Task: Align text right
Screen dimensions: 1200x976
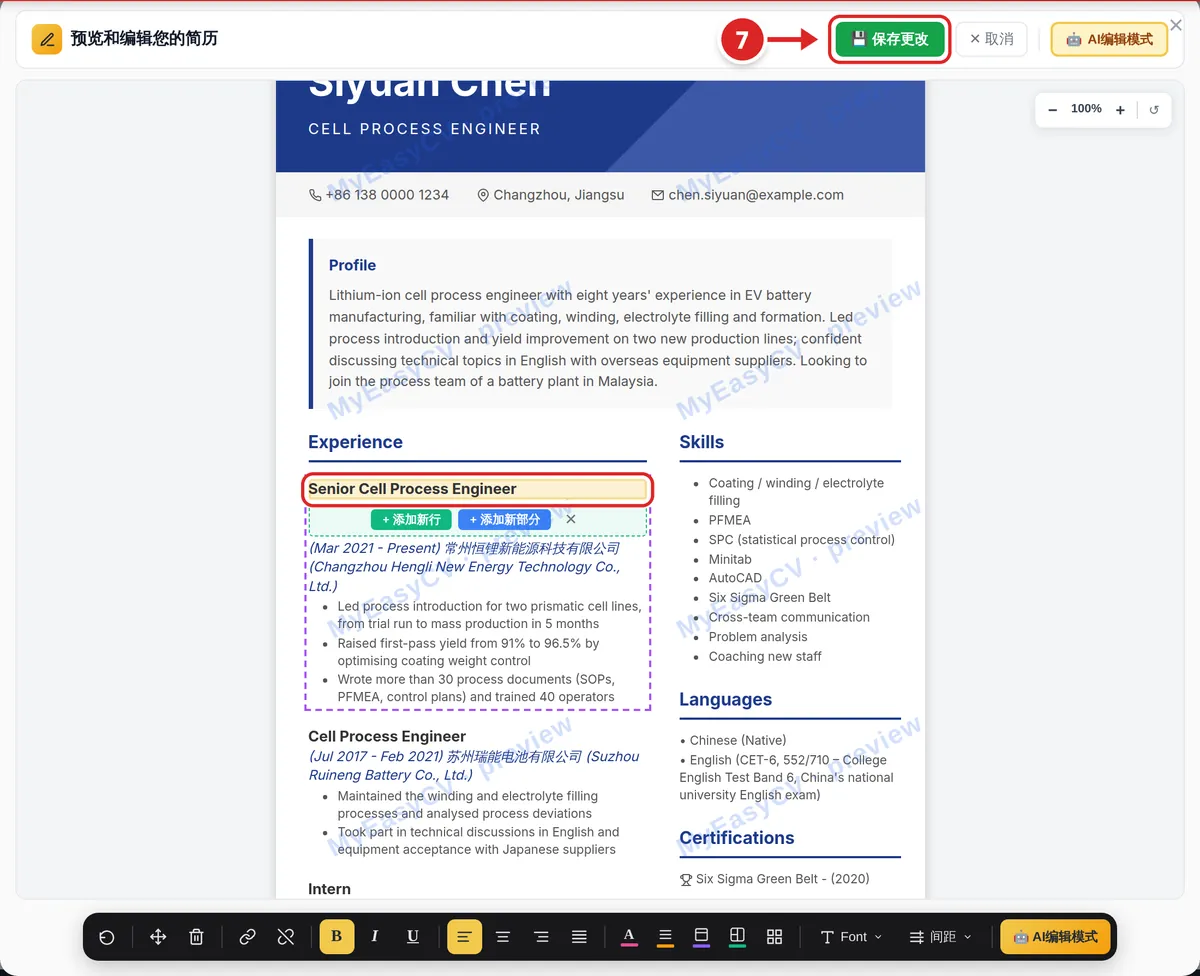Action: [x=541, y=937]
